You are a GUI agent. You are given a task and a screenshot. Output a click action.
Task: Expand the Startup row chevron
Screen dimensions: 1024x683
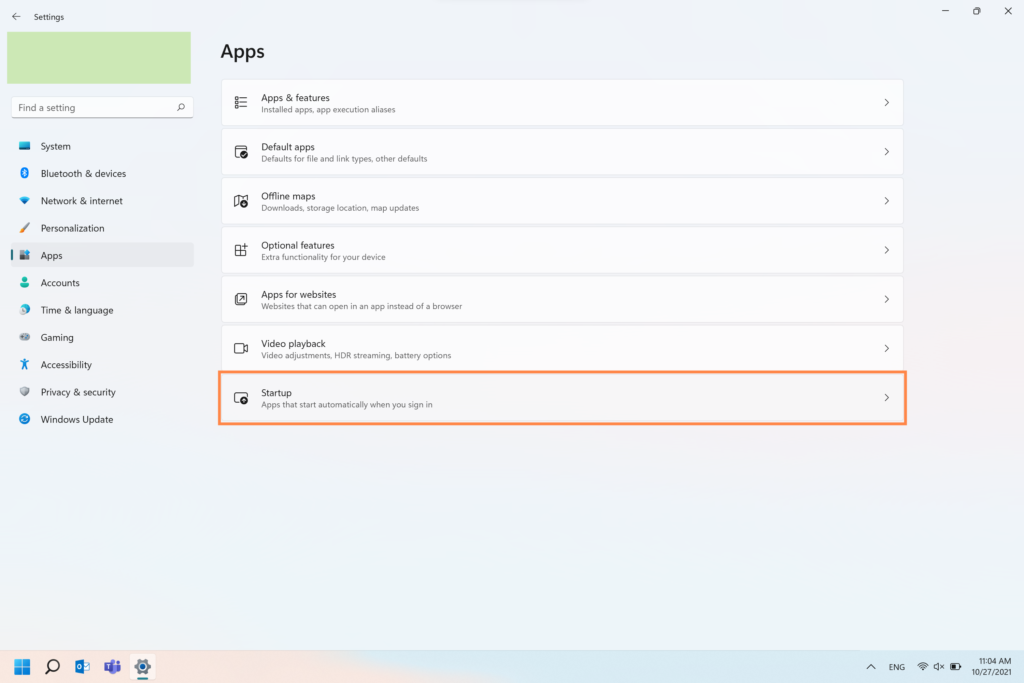point(886,398)
